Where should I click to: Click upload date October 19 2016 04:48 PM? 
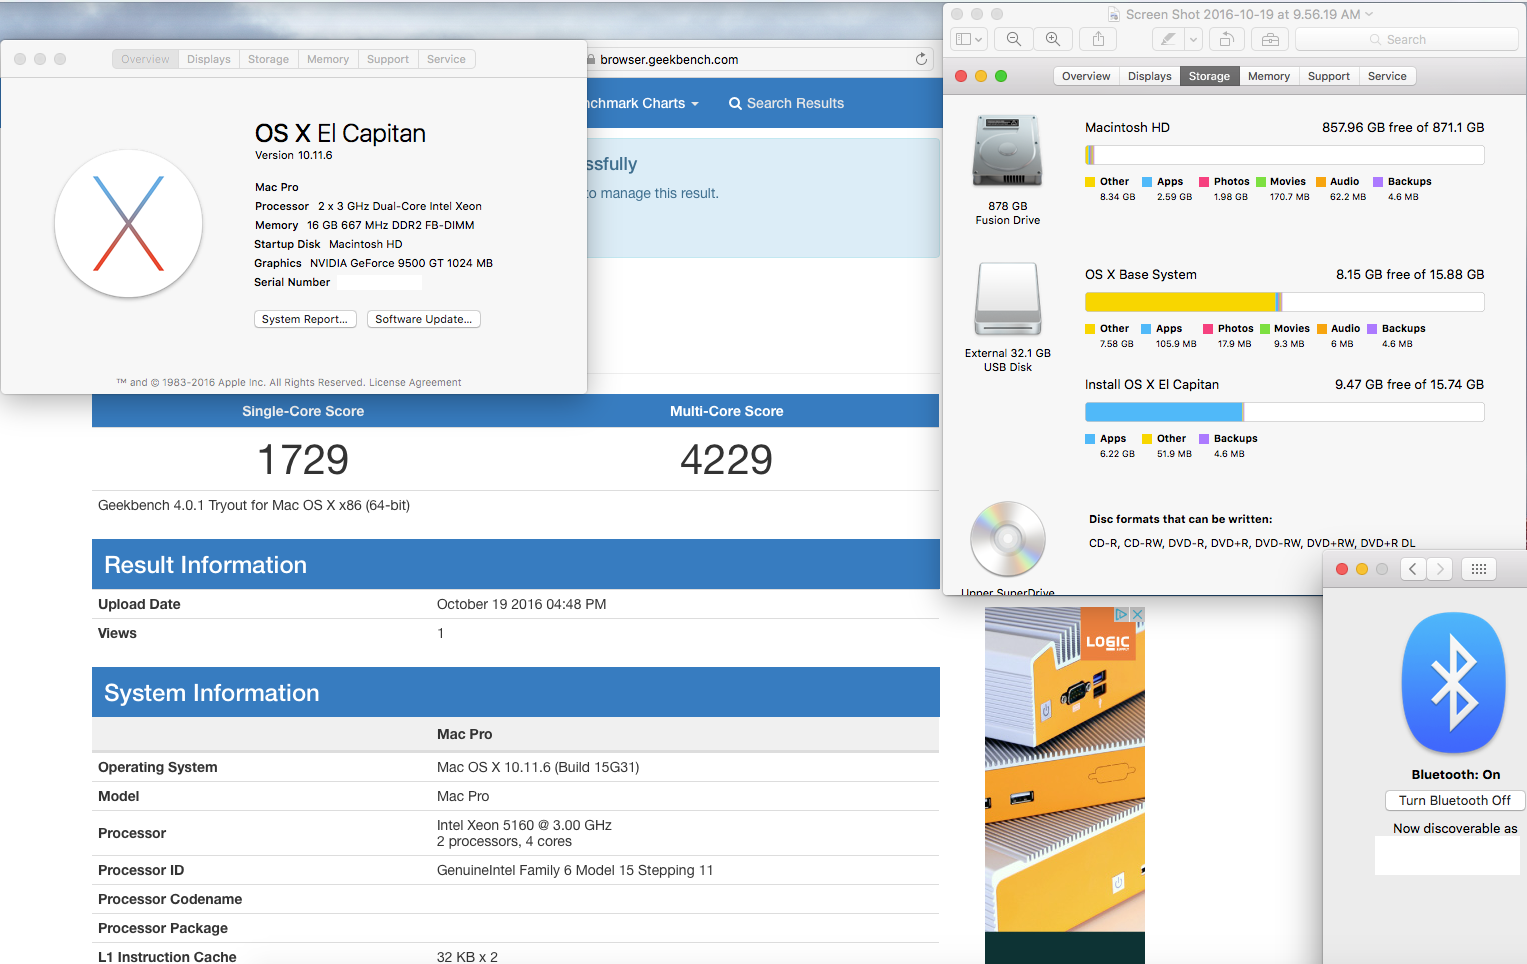522,604
